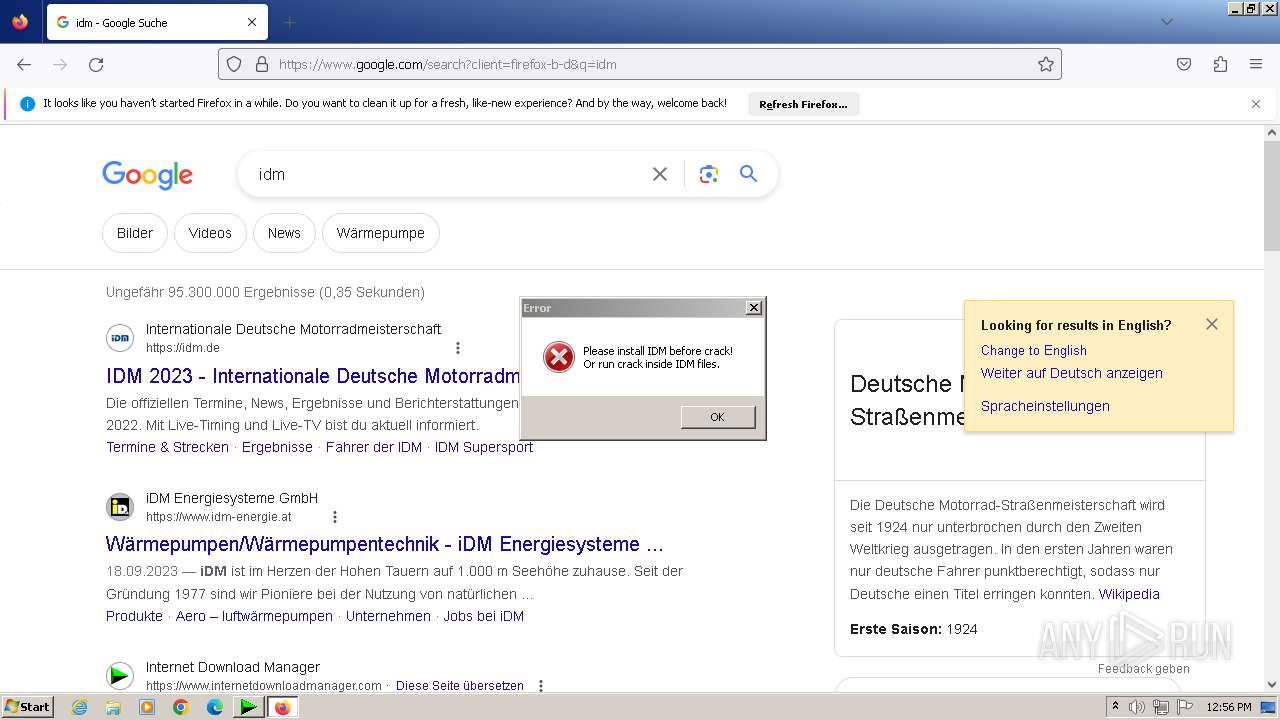Reload the page with the refresh icon
1280x720 pixels.
[96, 64]
